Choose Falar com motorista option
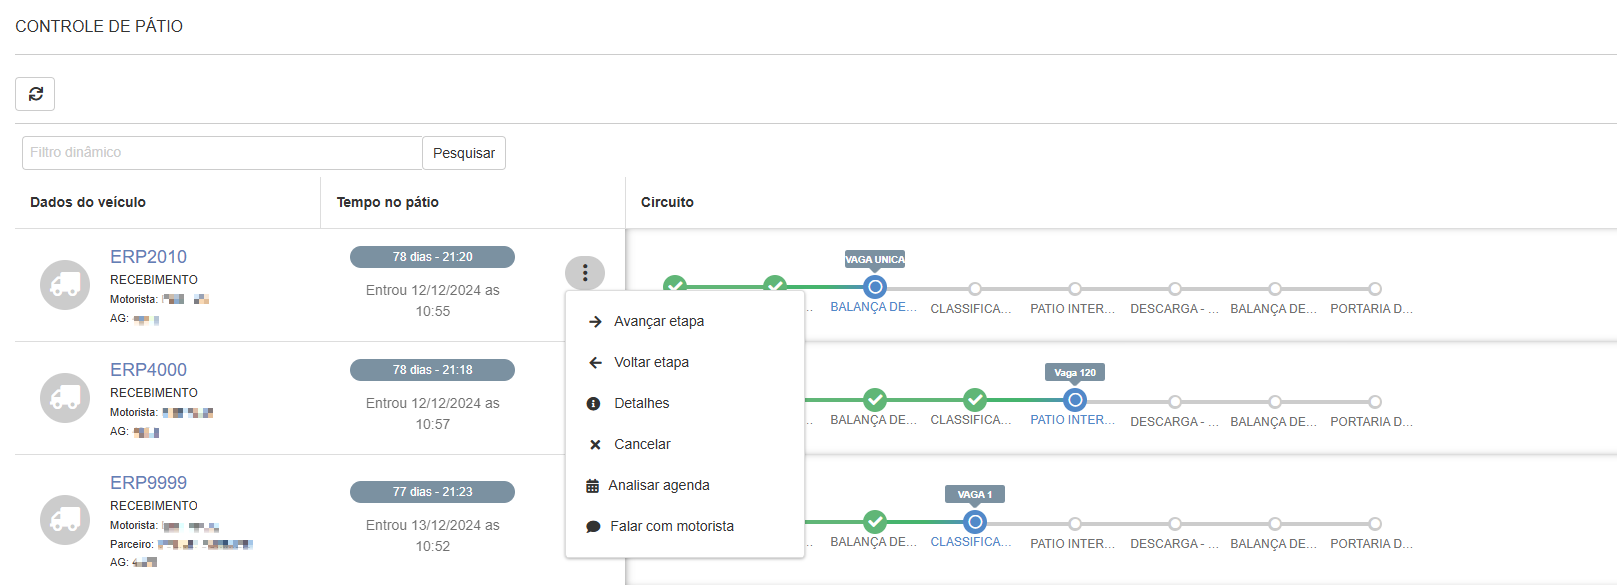Image resolution: width=1617 pixels, height=585 pixels. coord(671,526)
